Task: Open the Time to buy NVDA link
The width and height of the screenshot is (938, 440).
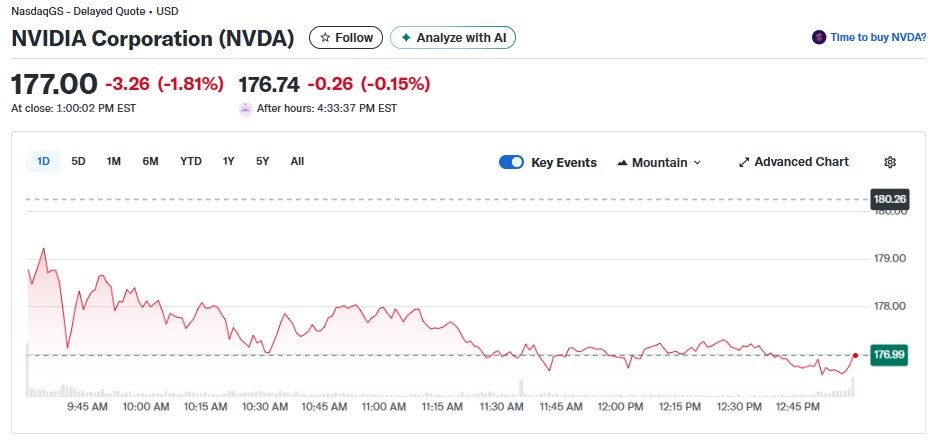Action: [x=877, y=38]
